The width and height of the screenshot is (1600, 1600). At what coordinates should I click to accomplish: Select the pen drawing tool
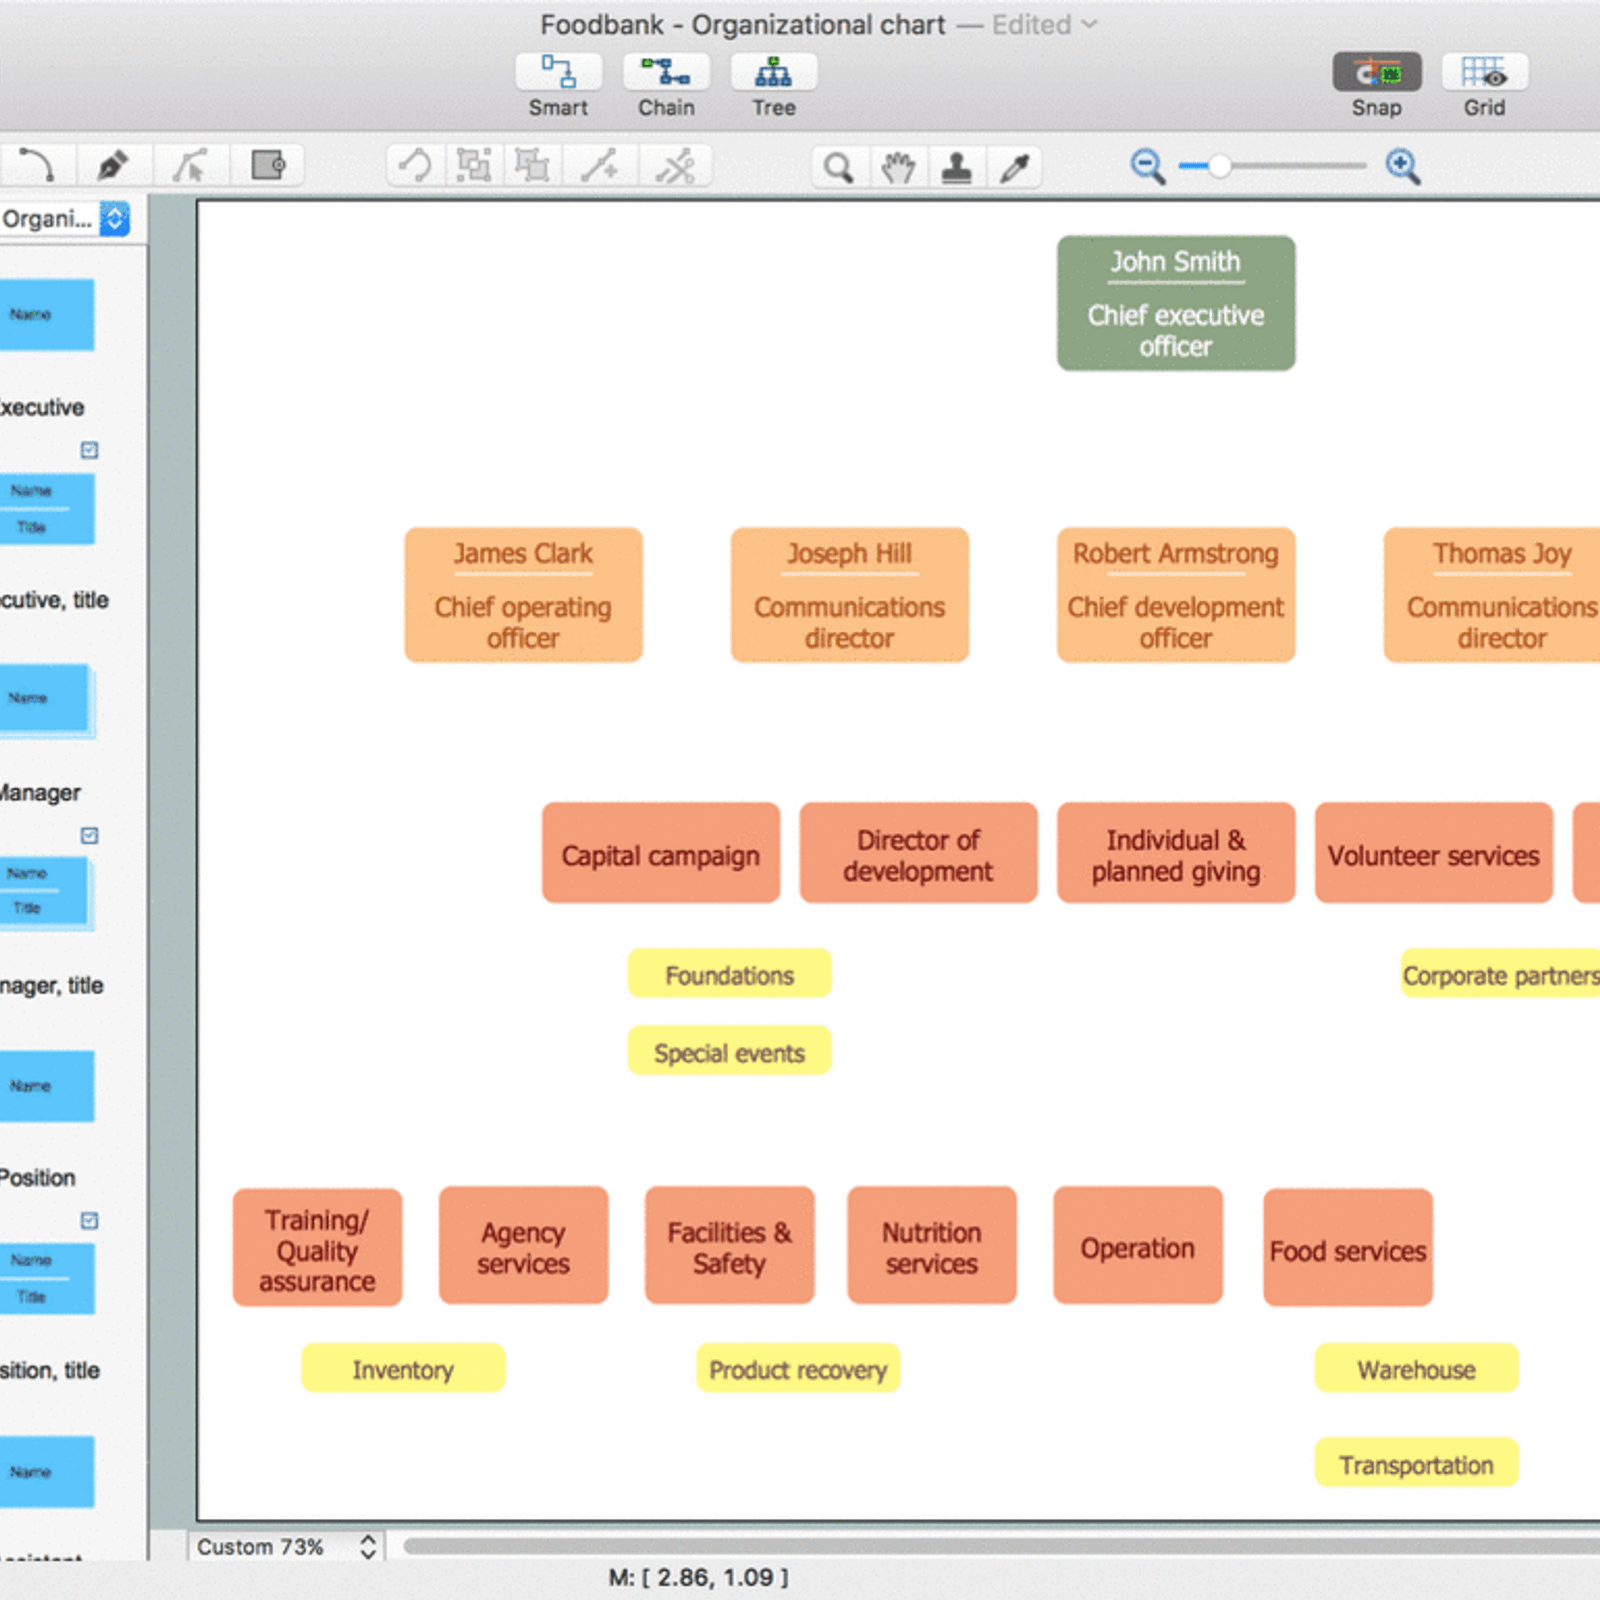pyautogui.click(x=113, y=166)
